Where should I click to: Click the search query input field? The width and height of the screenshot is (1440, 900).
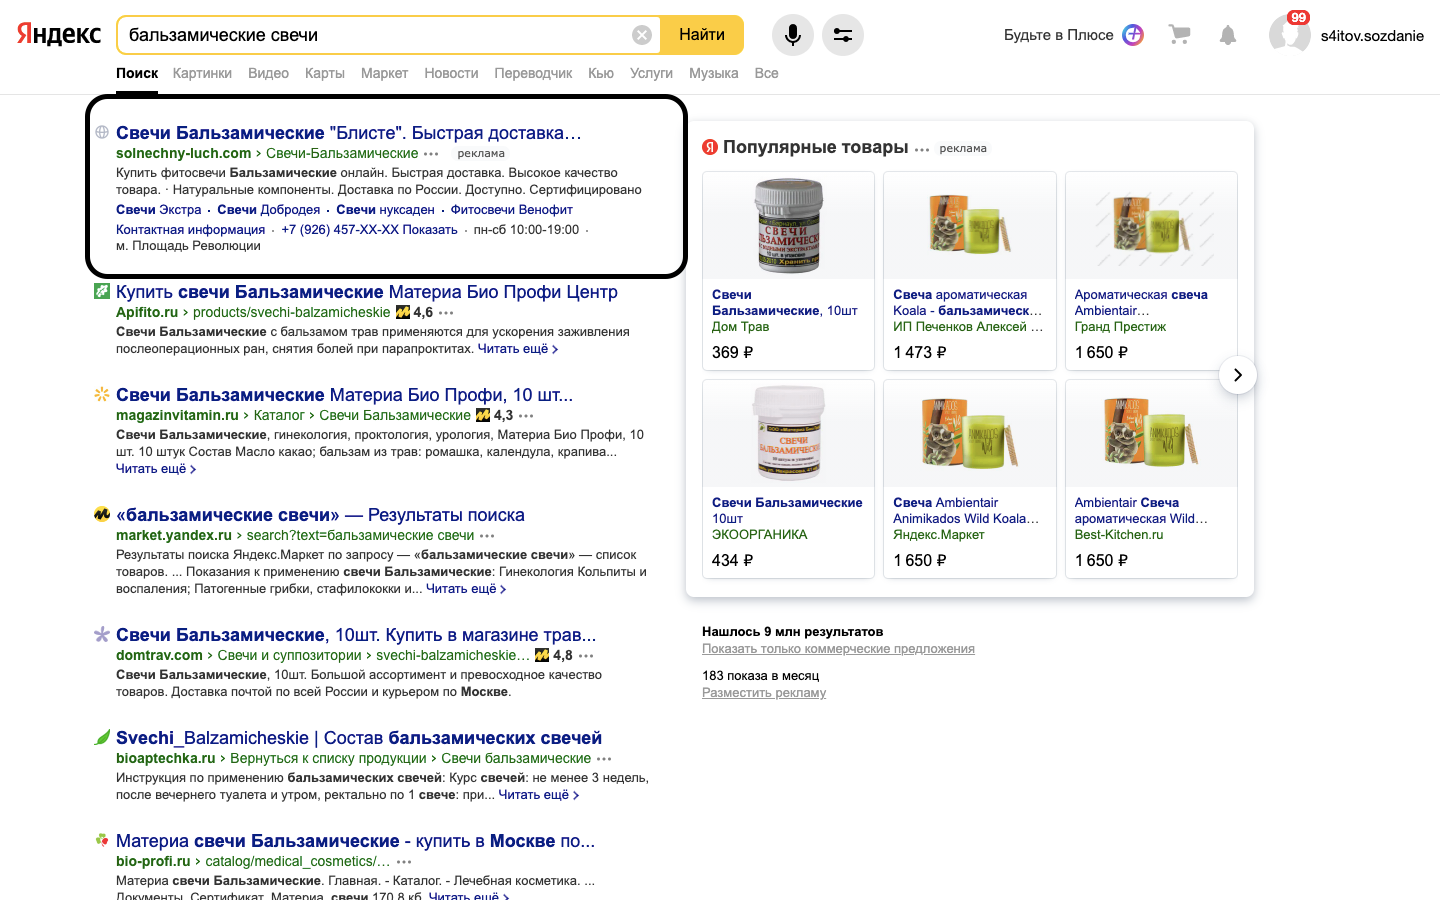(375, 35)
